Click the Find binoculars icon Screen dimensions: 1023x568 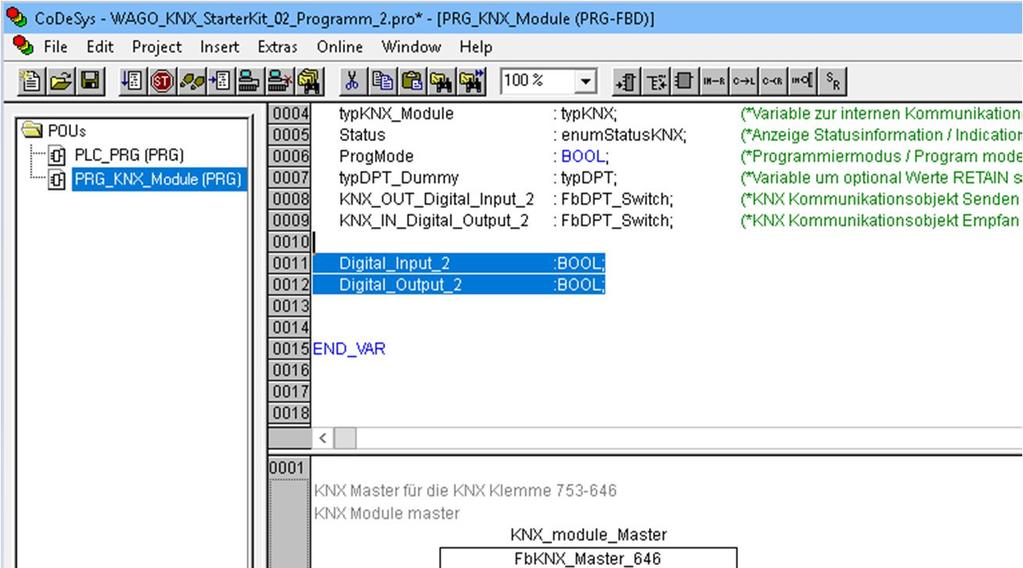pyautogui.click(x=442, y=81)
